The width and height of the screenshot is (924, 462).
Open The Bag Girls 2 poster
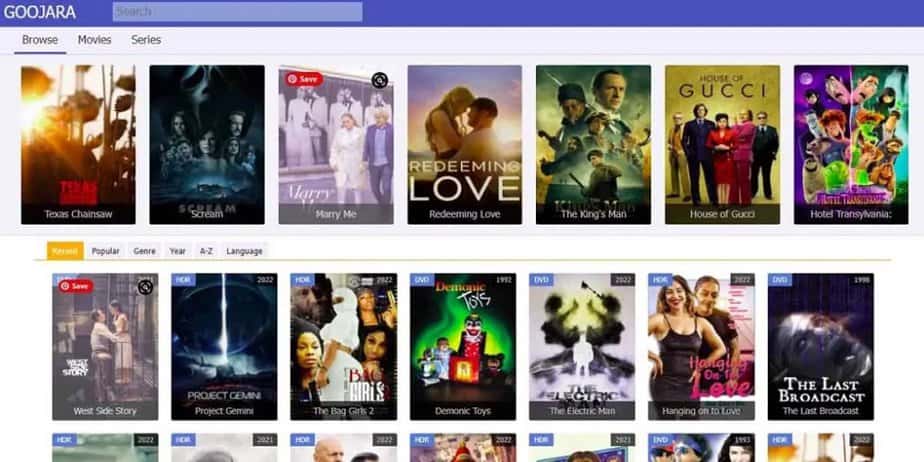[344, 346]
